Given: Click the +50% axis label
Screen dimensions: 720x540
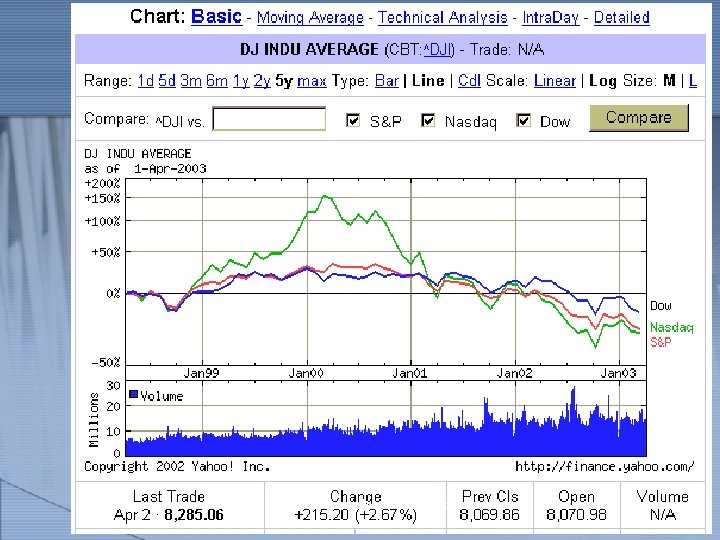Looking at the screenshot, I should pos(106,252).
